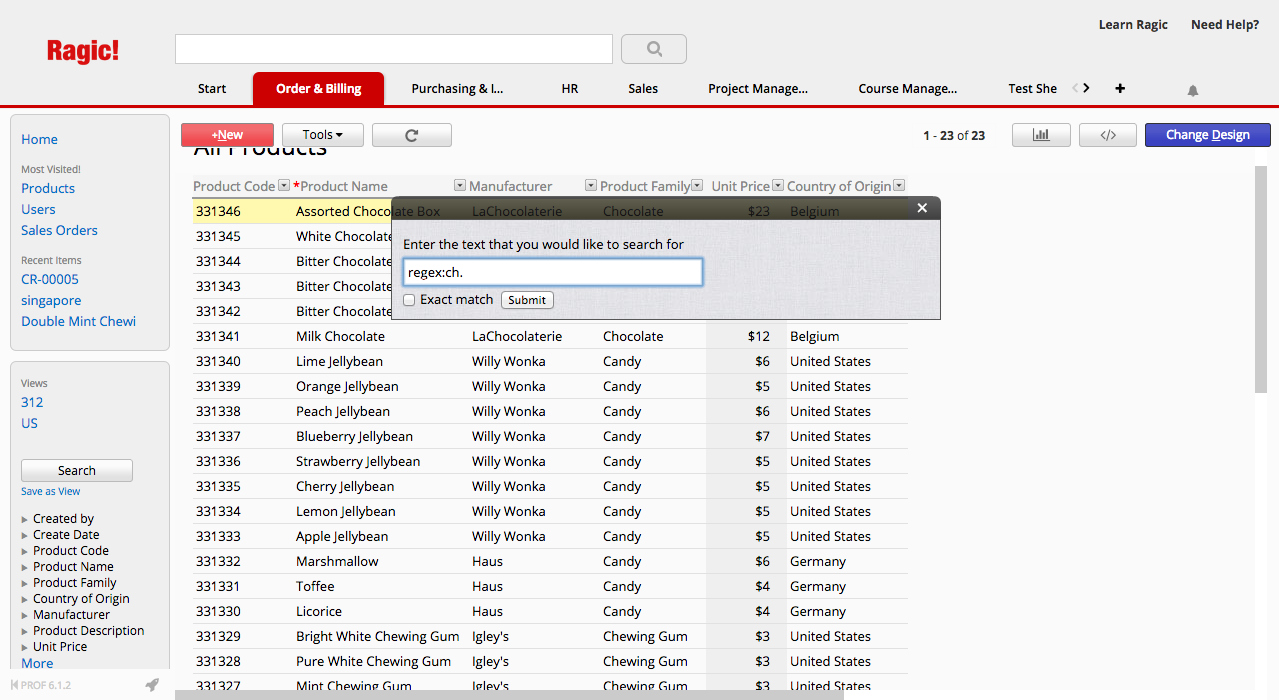Click the regex search text field
This screenshot has height=700, width=1279.
point(553,272)
